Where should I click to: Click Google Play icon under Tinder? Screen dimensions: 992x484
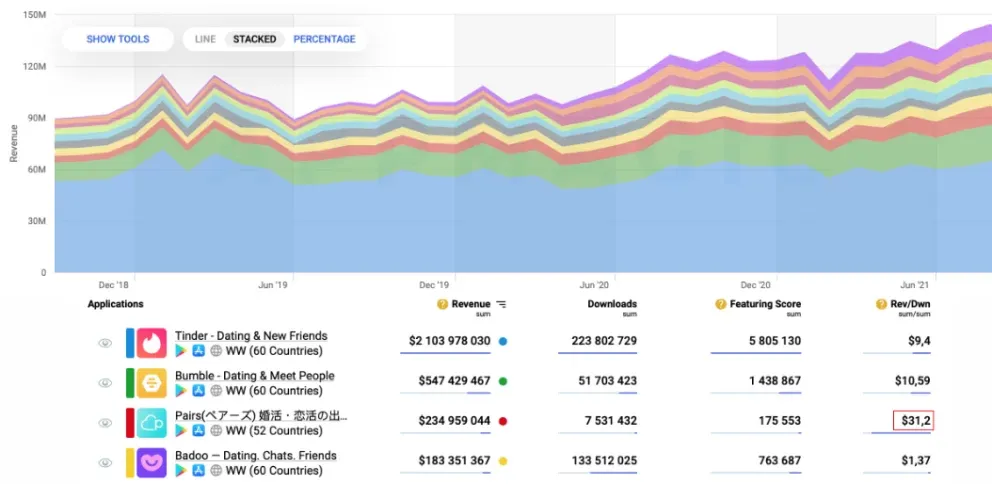click(x=182, y=351)
